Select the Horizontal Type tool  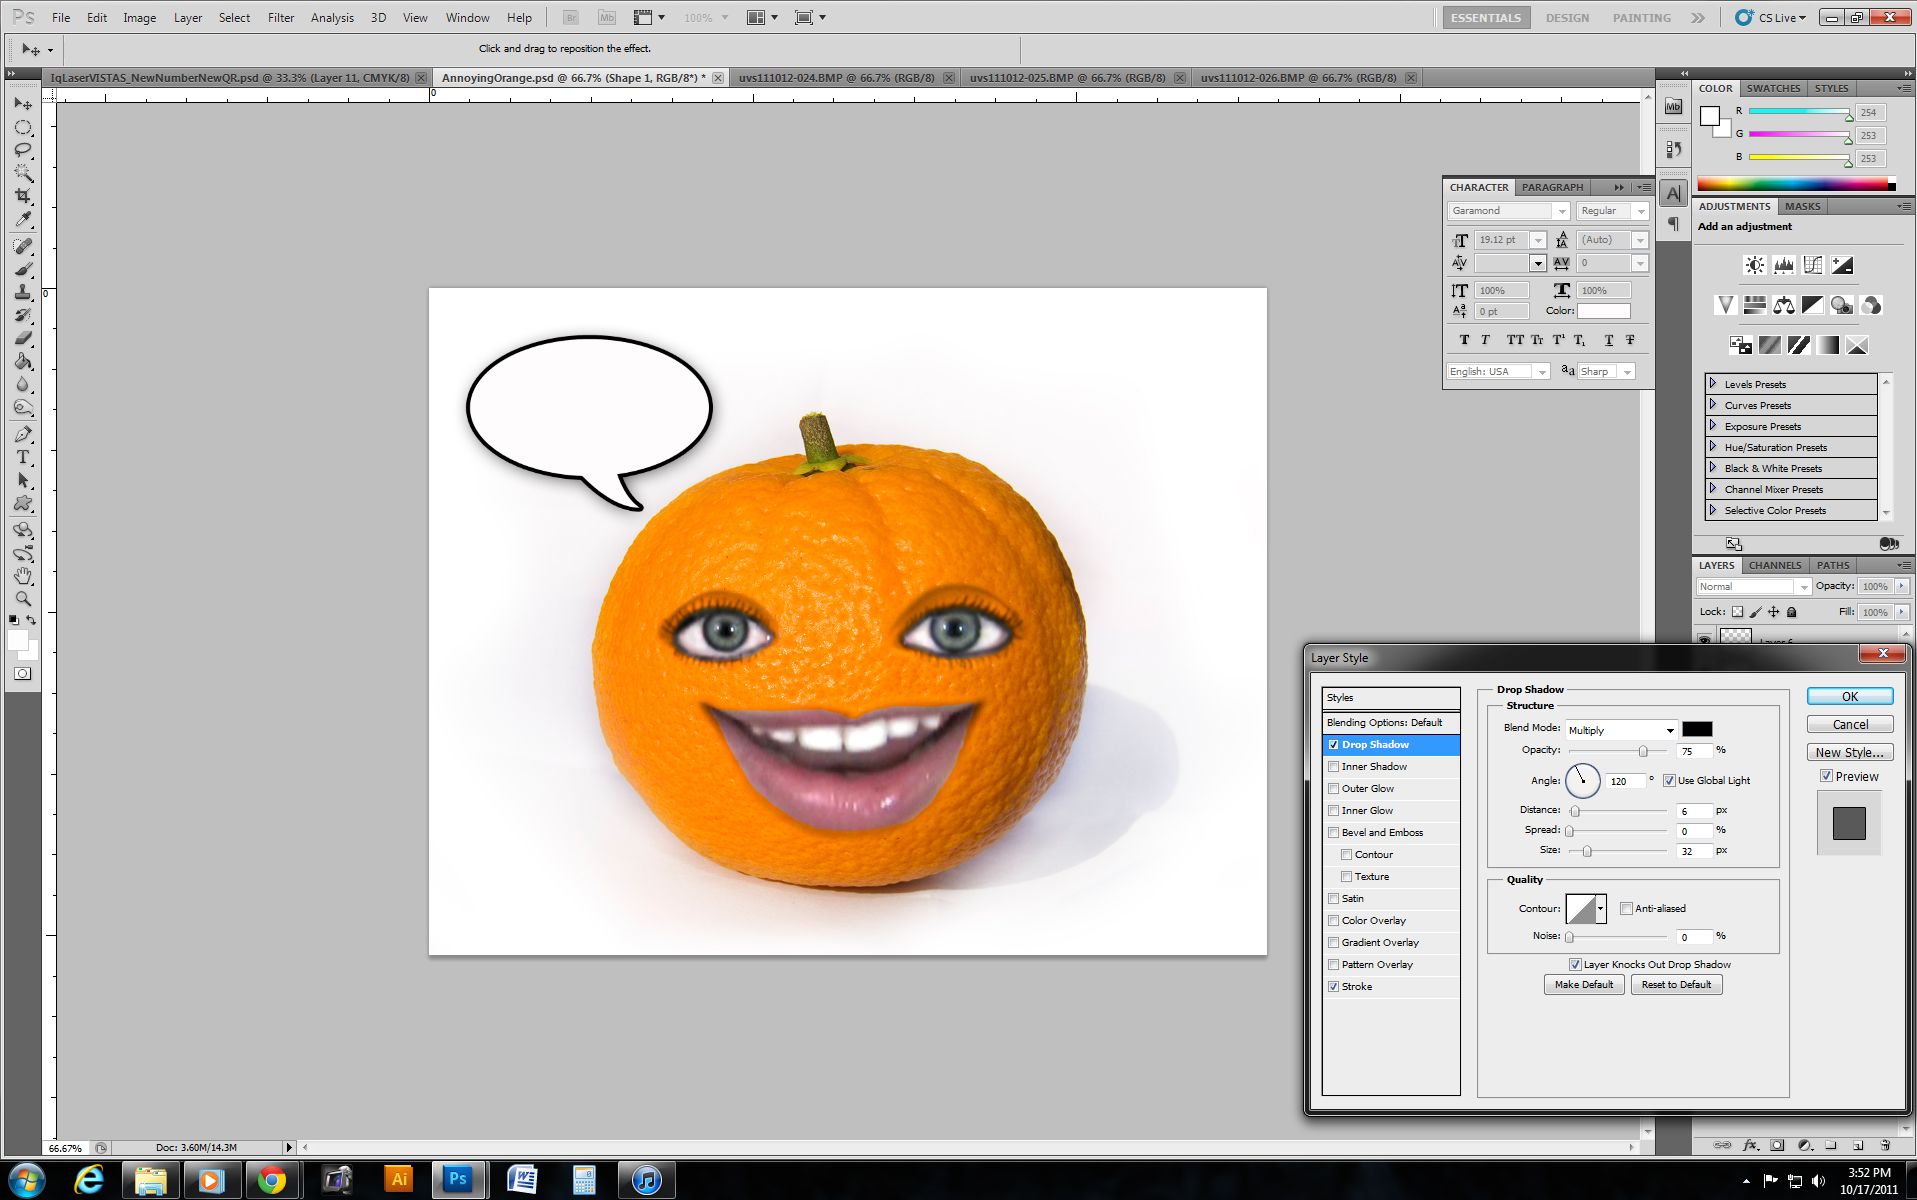(23, 457)
